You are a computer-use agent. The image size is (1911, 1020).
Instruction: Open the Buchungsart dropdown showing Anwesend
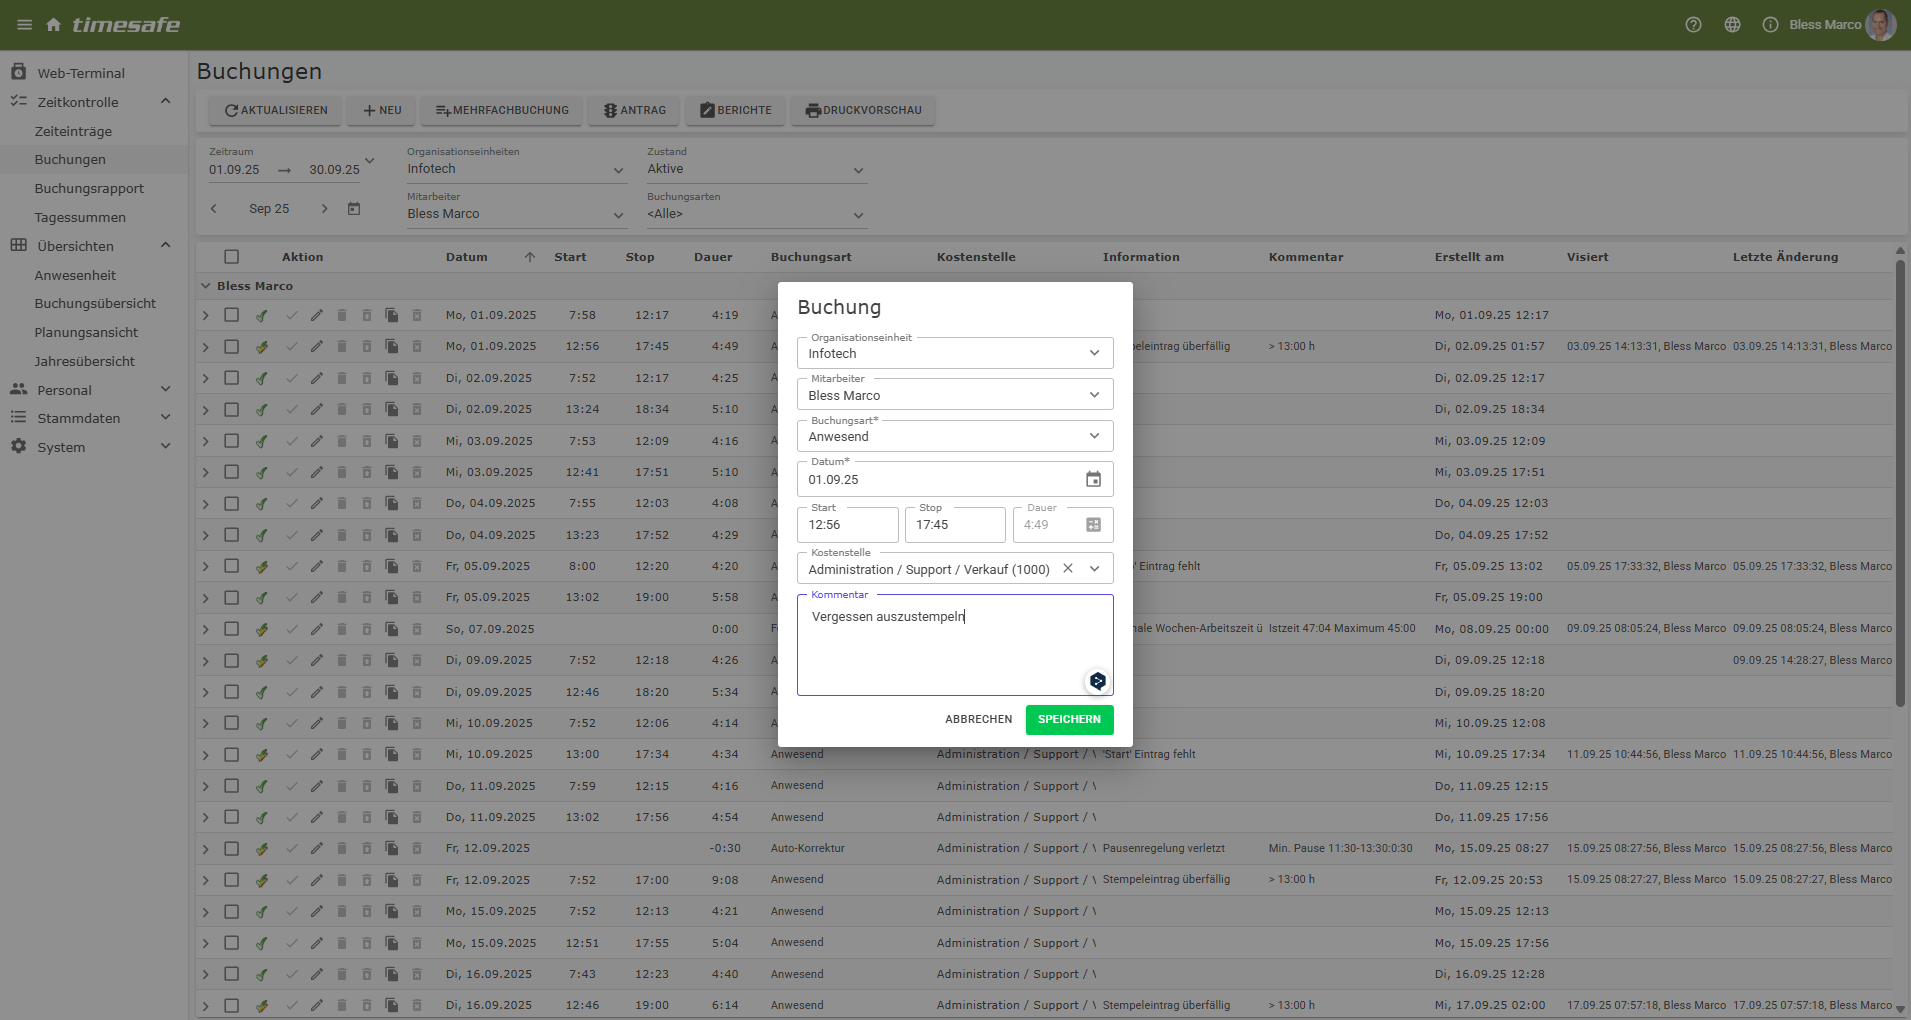click(x=954, y=437)
